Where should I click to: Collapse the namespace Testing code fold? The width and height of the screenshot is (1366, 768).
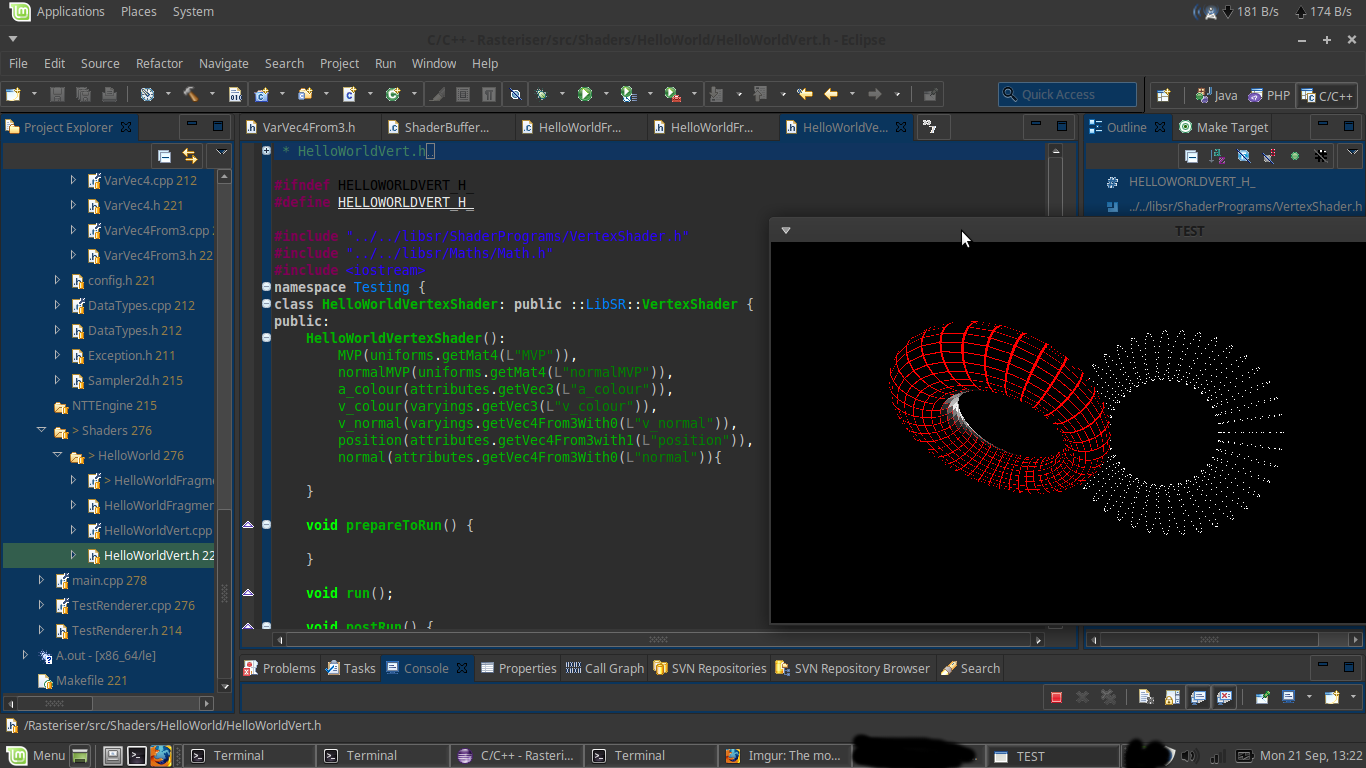coord(266,287)
